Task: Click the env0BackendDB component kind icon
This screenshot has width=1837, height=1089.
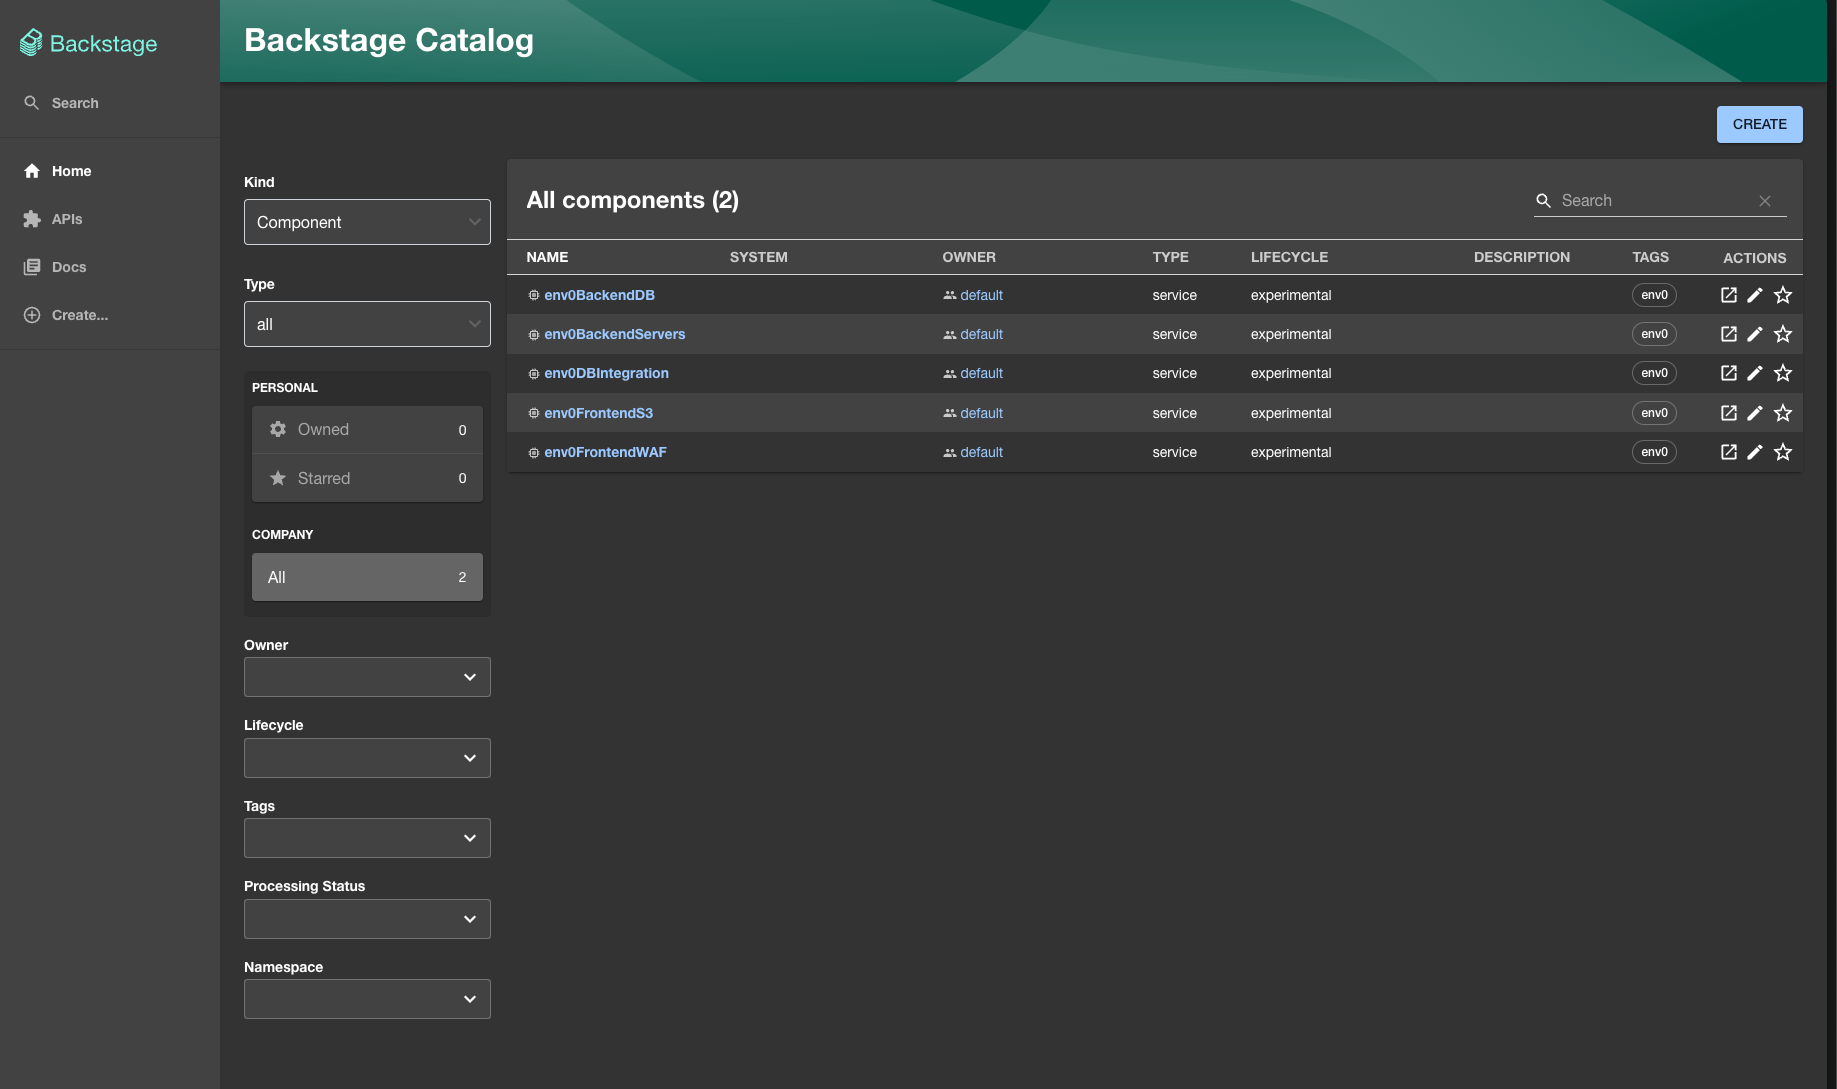Action: 534,295
